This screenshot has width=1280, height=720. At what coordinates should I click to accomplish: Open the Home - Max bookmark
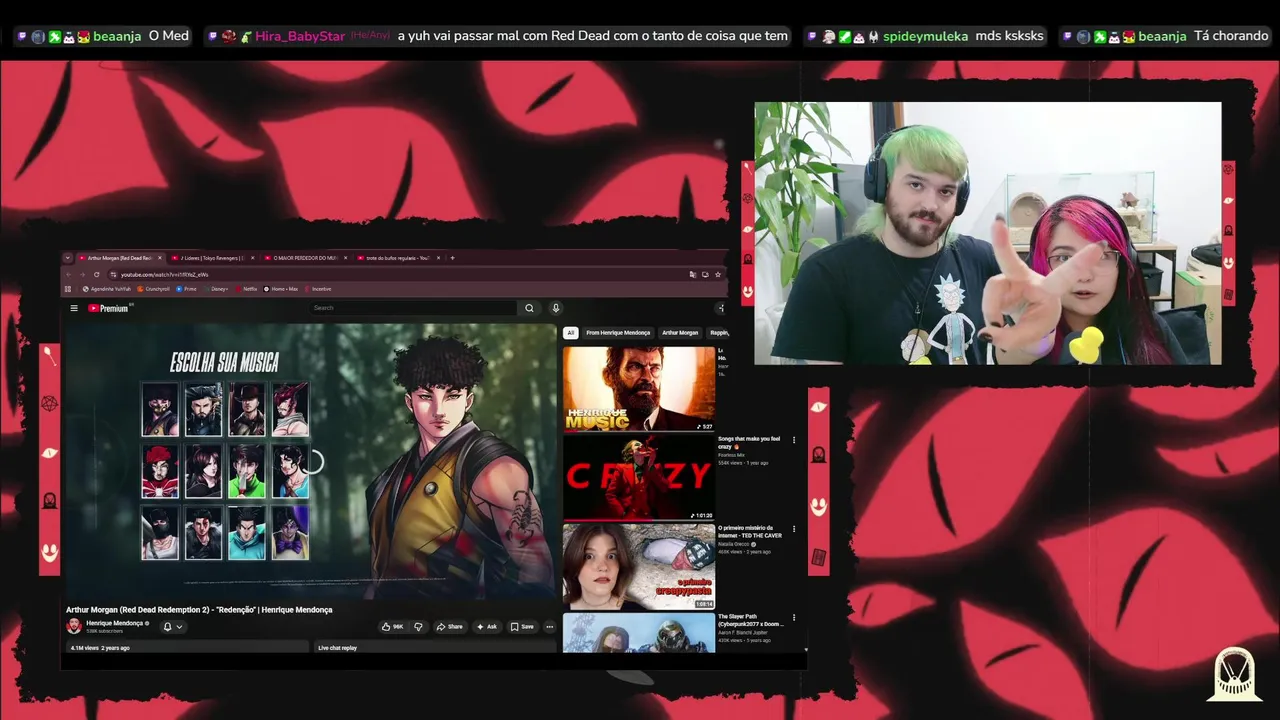pyautogui.click(x=281, y=289)
